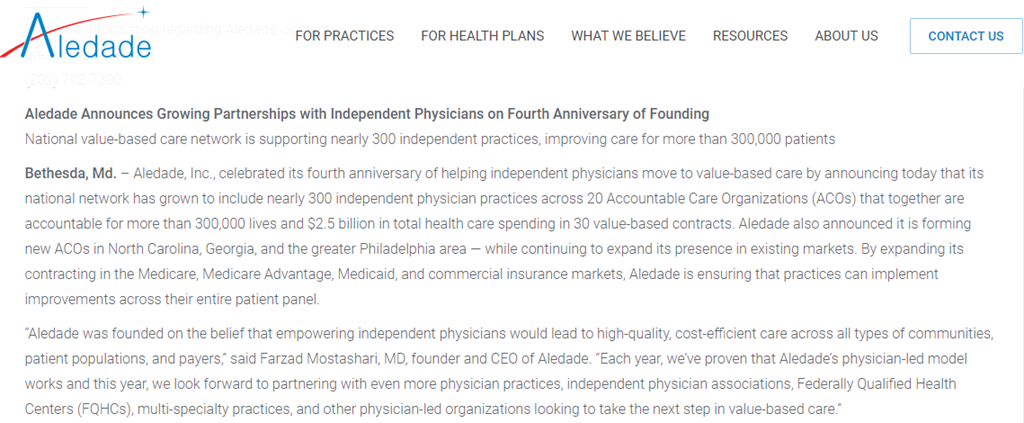Click the '$2.5 billion' figure in the text
This screenshot has height=423, width=1024.
pos(336,223)
